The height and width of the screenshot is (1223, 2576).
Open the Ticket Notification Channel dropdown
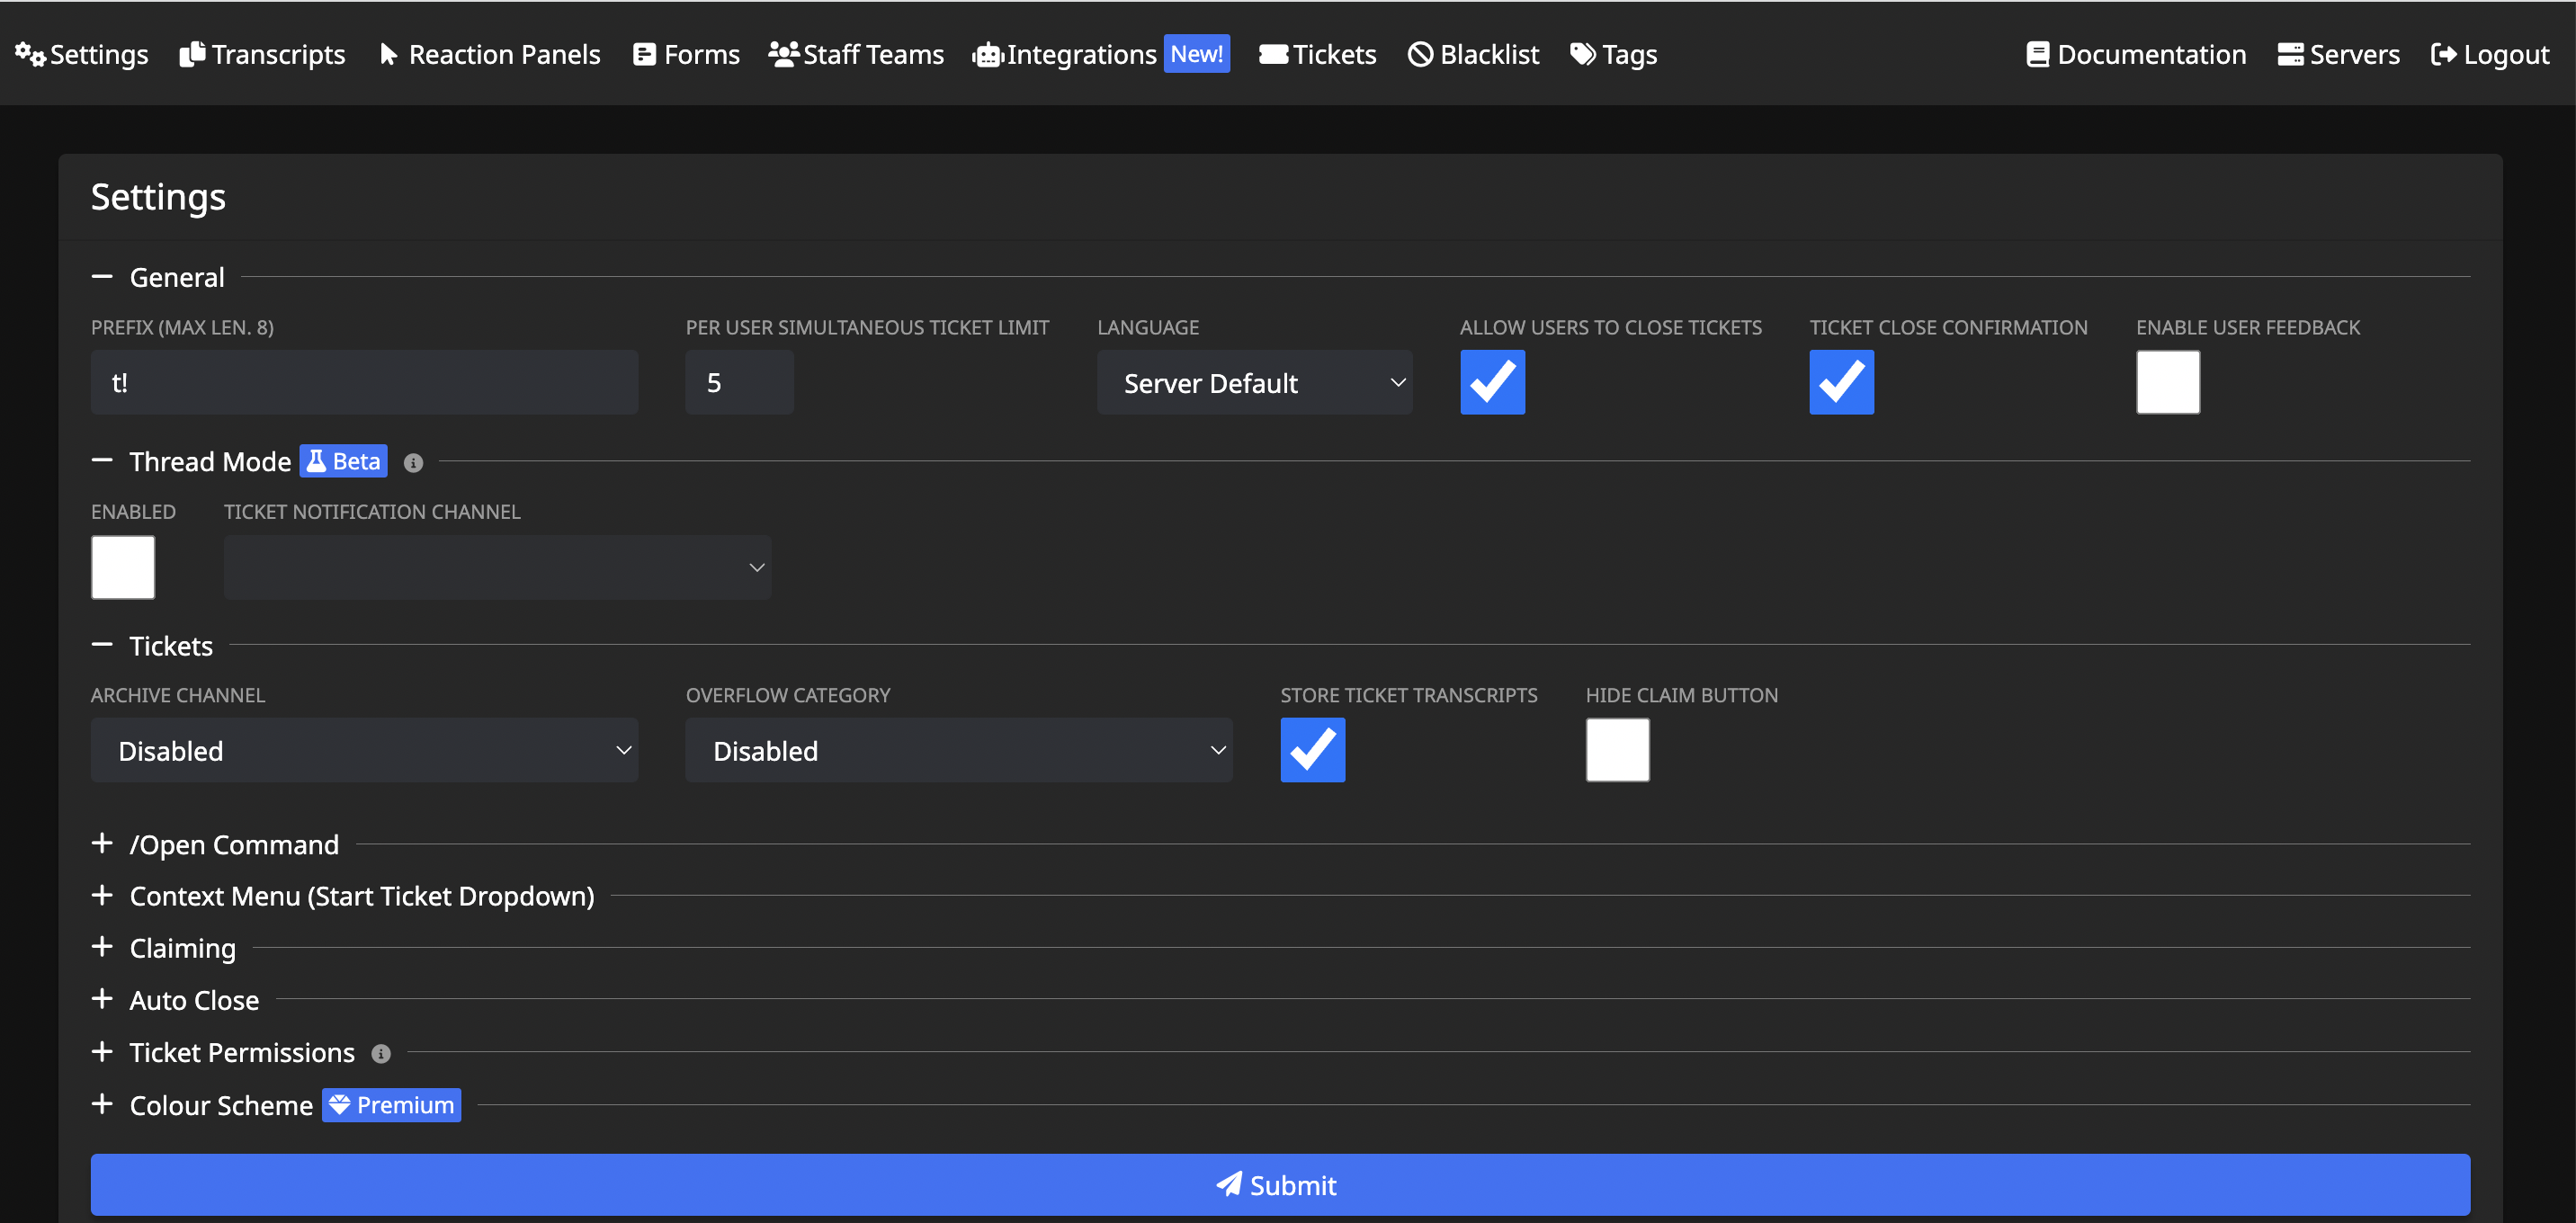click(x=497, y=566)
